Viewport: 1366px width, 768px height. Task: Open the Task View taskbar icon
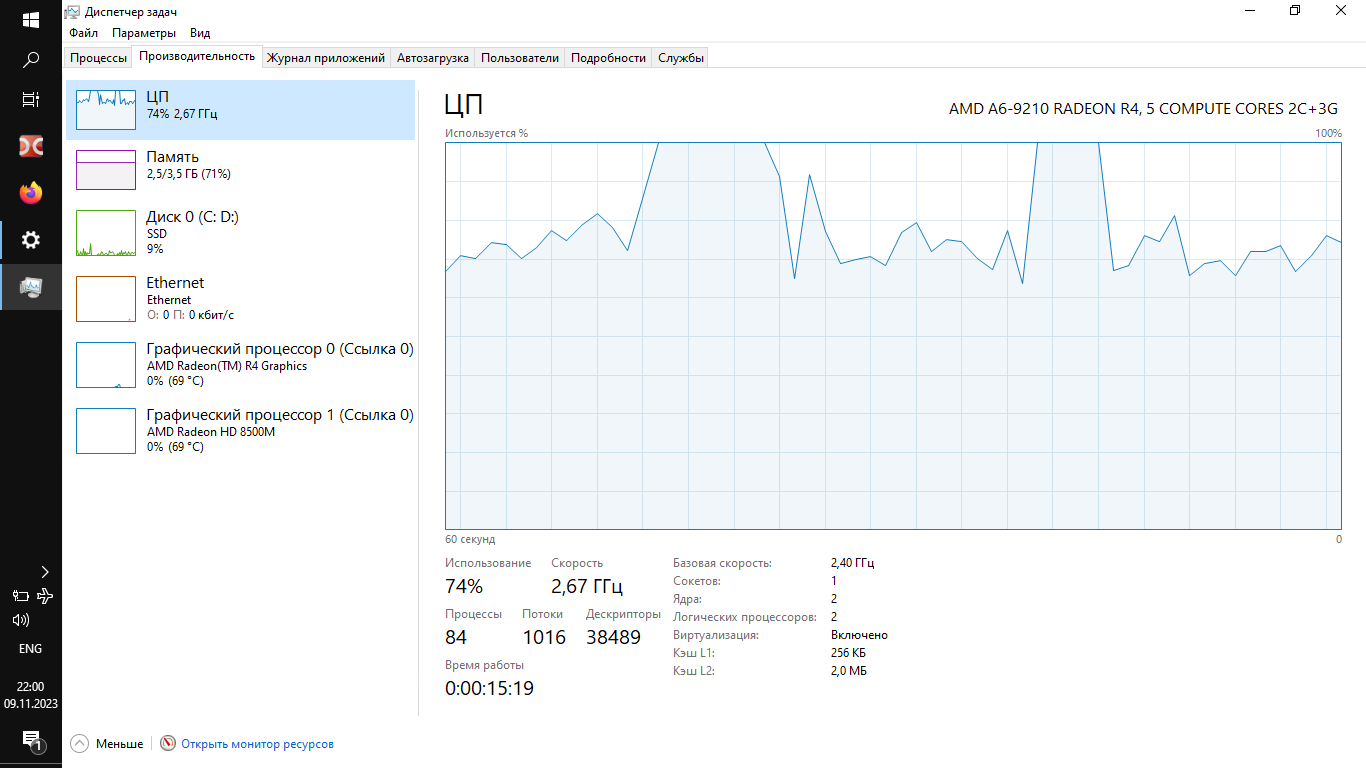point(31,100)
